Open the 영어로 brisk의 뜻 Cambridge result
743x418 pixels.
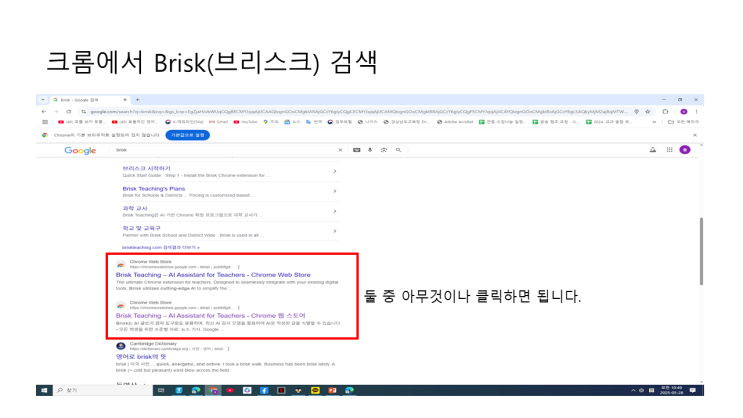(141, 356)
